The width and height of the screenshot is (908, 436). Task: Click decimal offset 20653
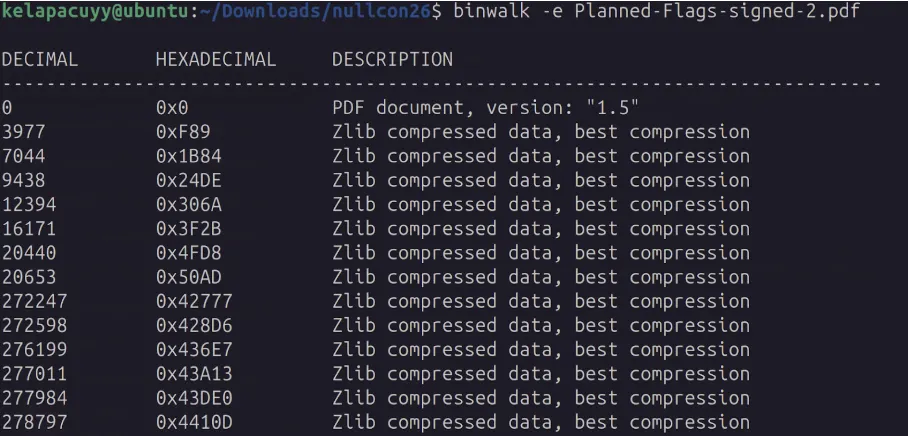tap(28, 277)
